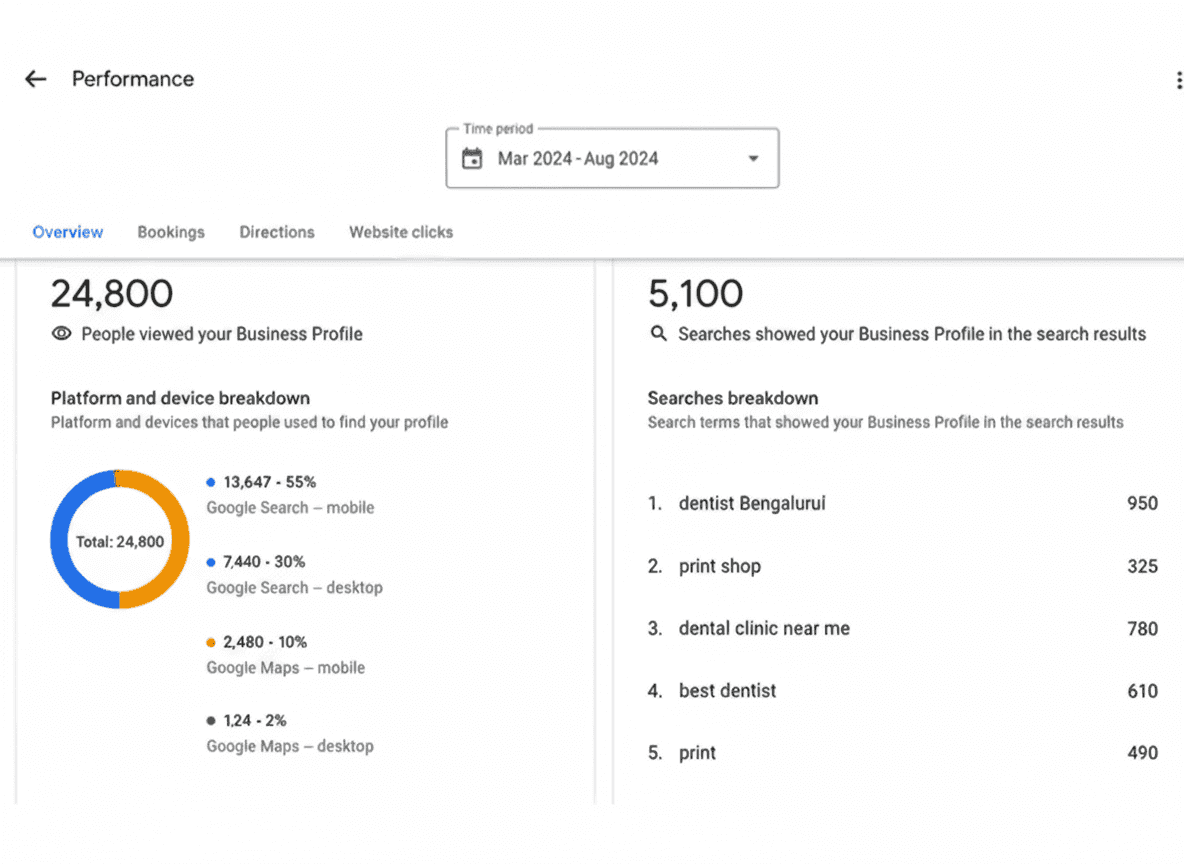Image resolution: width=1184 pixels, height=864 pixels.
Task: Click the 13,647 - 55% value
Action: pos(270,482)
